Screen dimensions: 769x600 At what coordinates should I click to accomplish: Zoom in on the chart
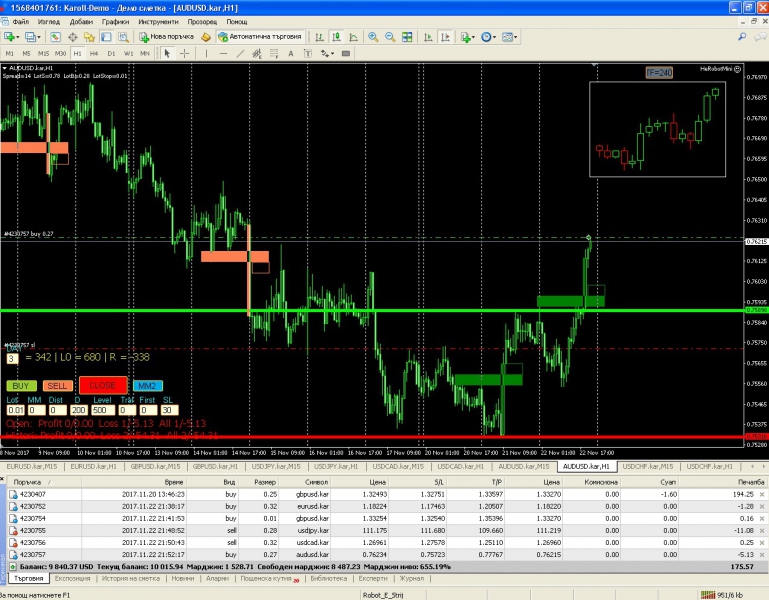tap(373, 37)
